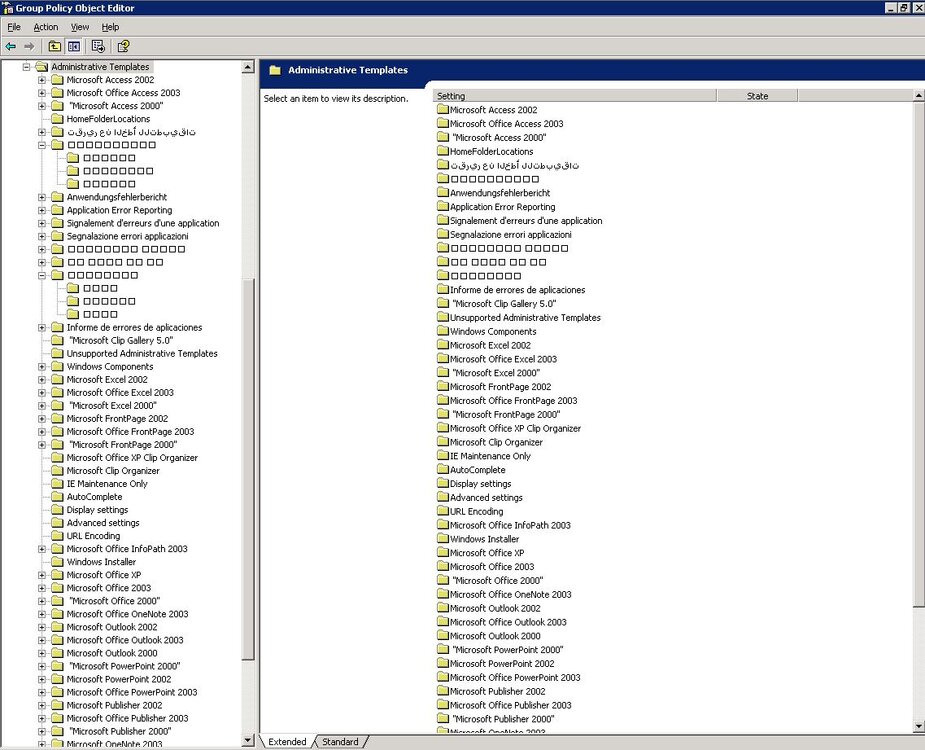This screenshot has width=925, height=750.
Task: Expand Windows Components in the tree
Action: (42, 366)
